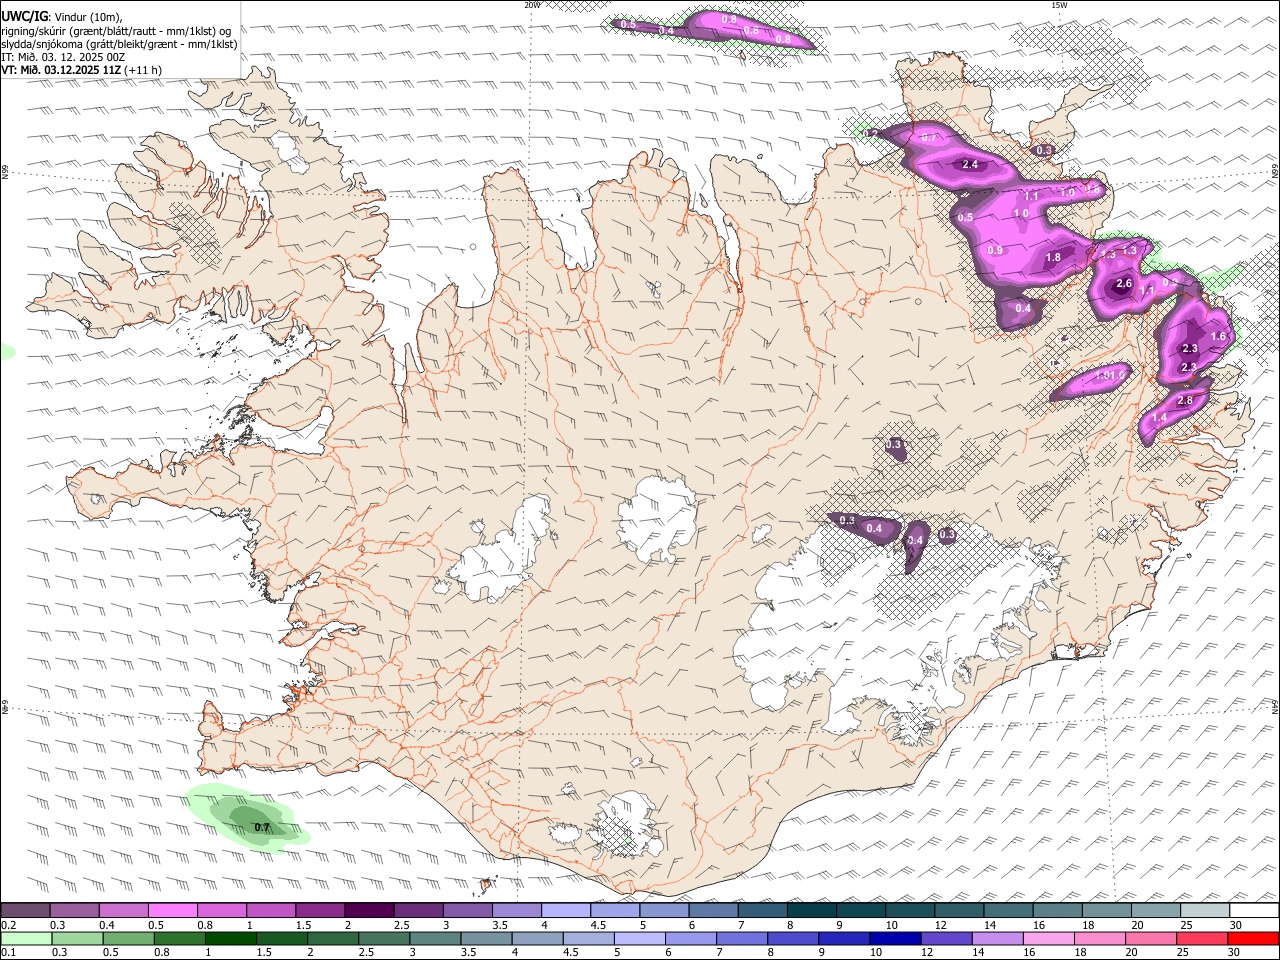
Task: Click the '0.1' label under the bottom legend row
Action: 7,953
